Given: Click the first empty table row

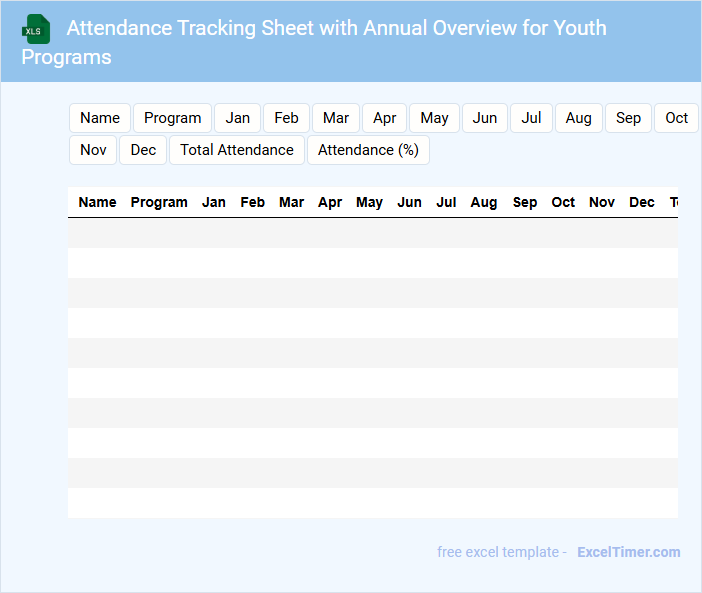Looking at the screenshot, I should click(372, 233).
